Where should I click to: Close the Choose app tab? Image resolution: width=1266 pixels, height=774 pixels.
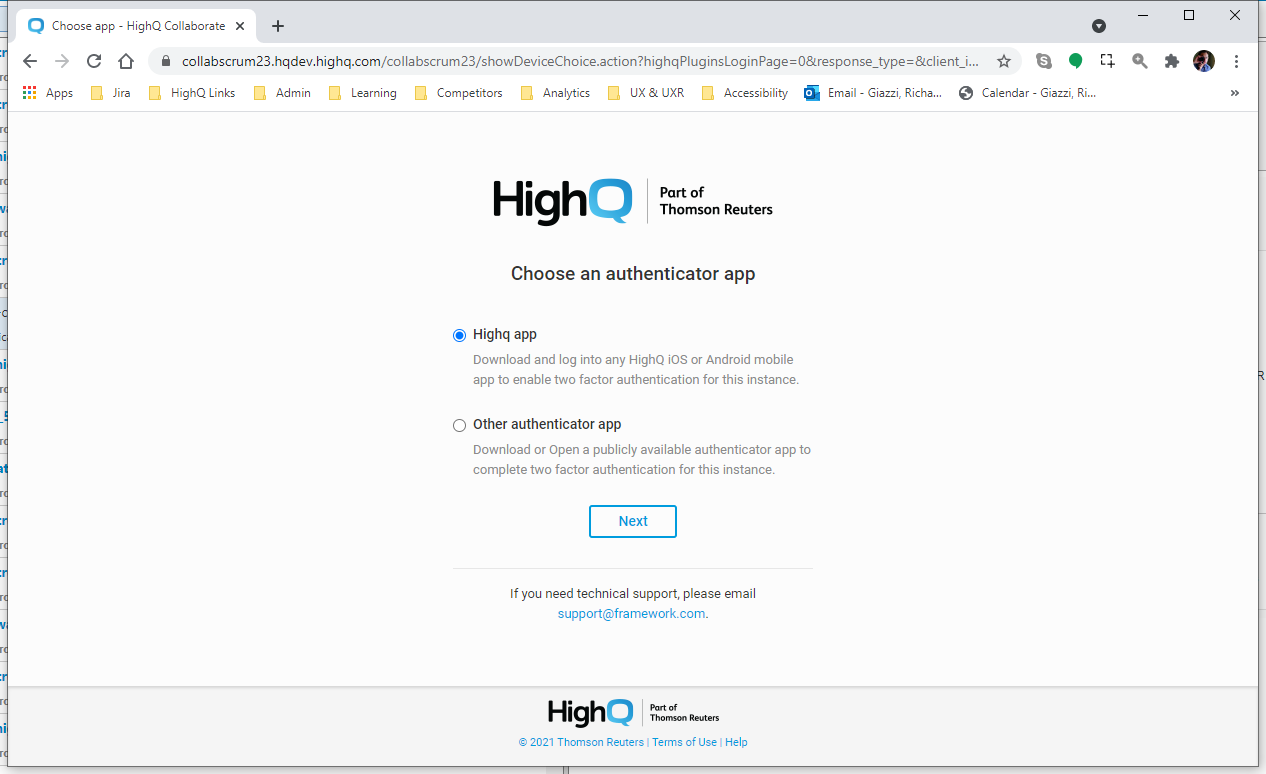coord(240,26)
